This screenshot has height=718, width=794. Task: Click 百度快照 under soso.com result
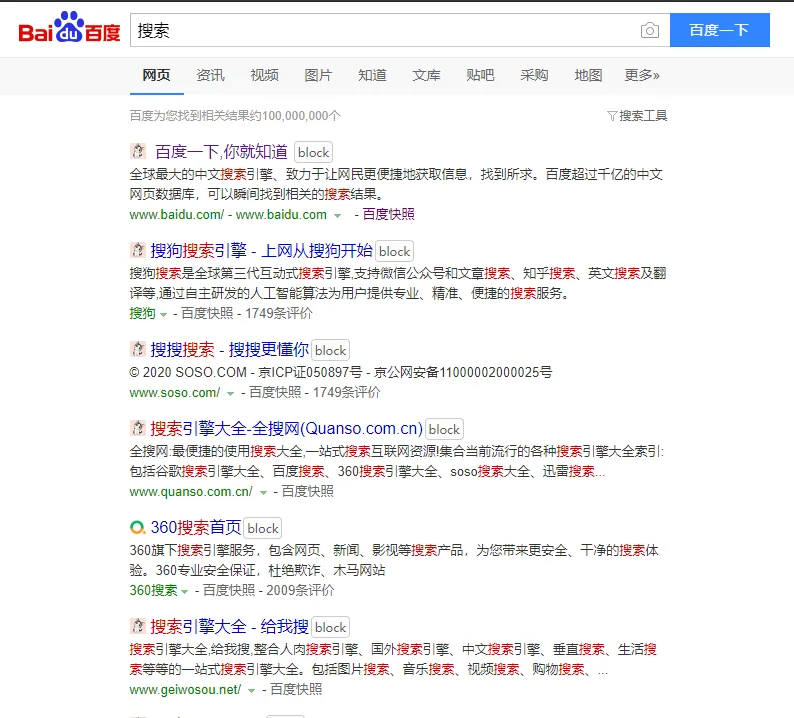[x=274, y=392]
